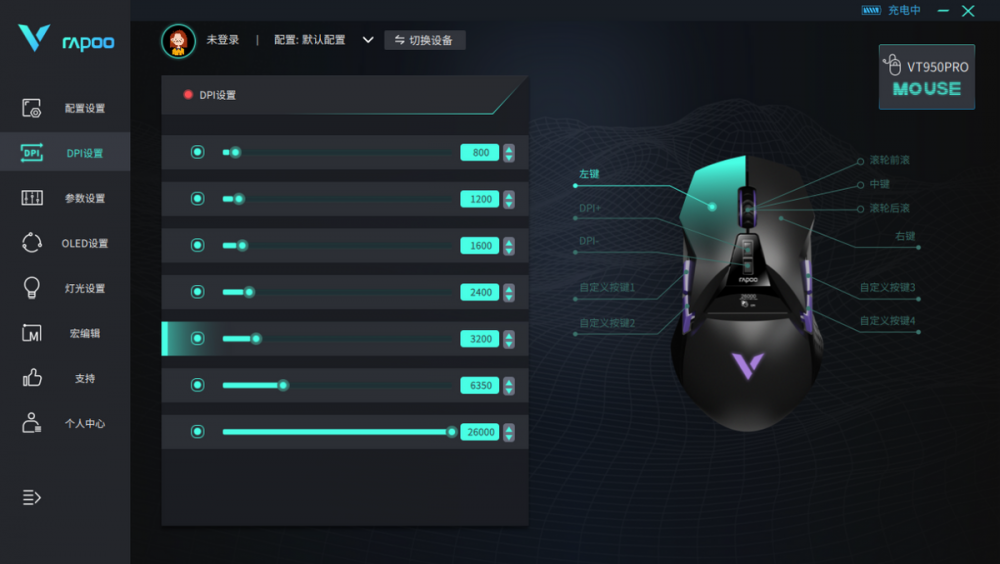Select the 26000 DPI radio button
This screenshot has height=564, width=1000.
198,431
